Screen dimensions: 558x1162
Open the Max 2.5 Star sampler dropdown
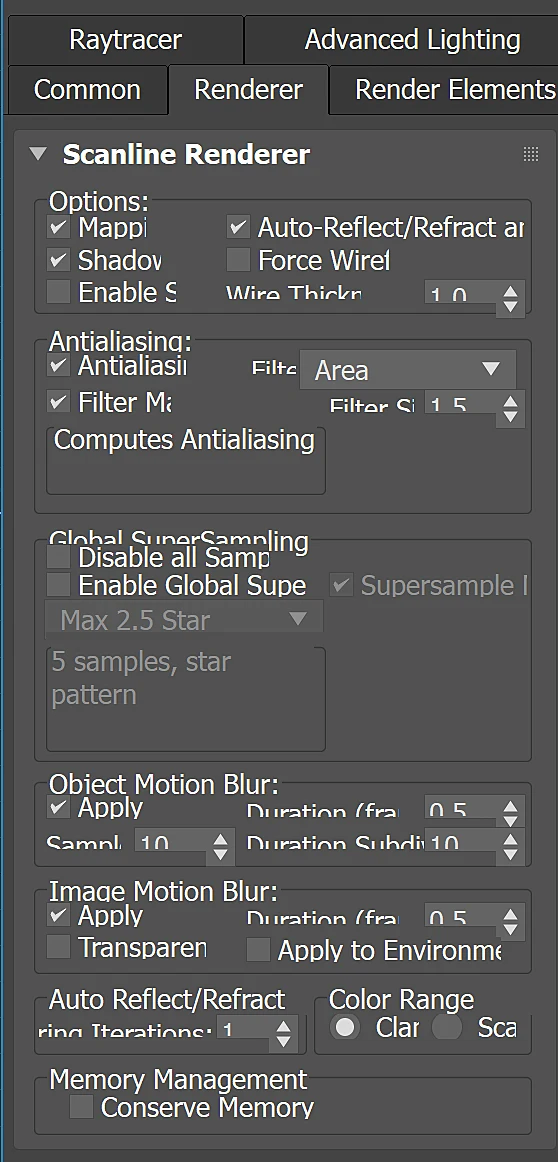(185, 619)
